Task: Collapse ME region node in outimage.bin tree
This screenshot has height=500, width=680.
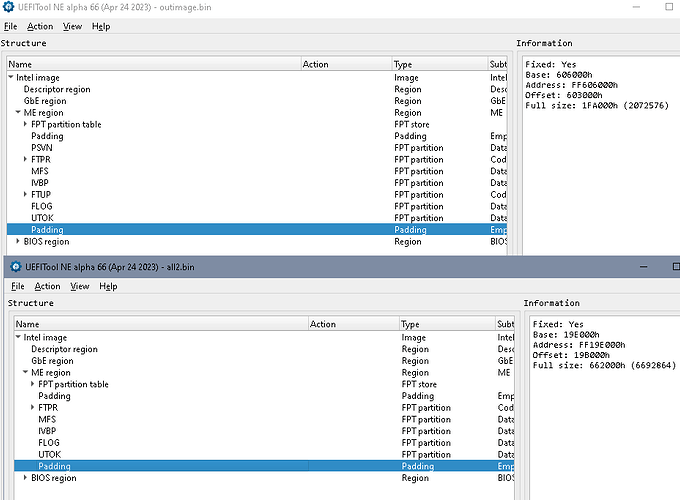Action: [x=18, y=112]
